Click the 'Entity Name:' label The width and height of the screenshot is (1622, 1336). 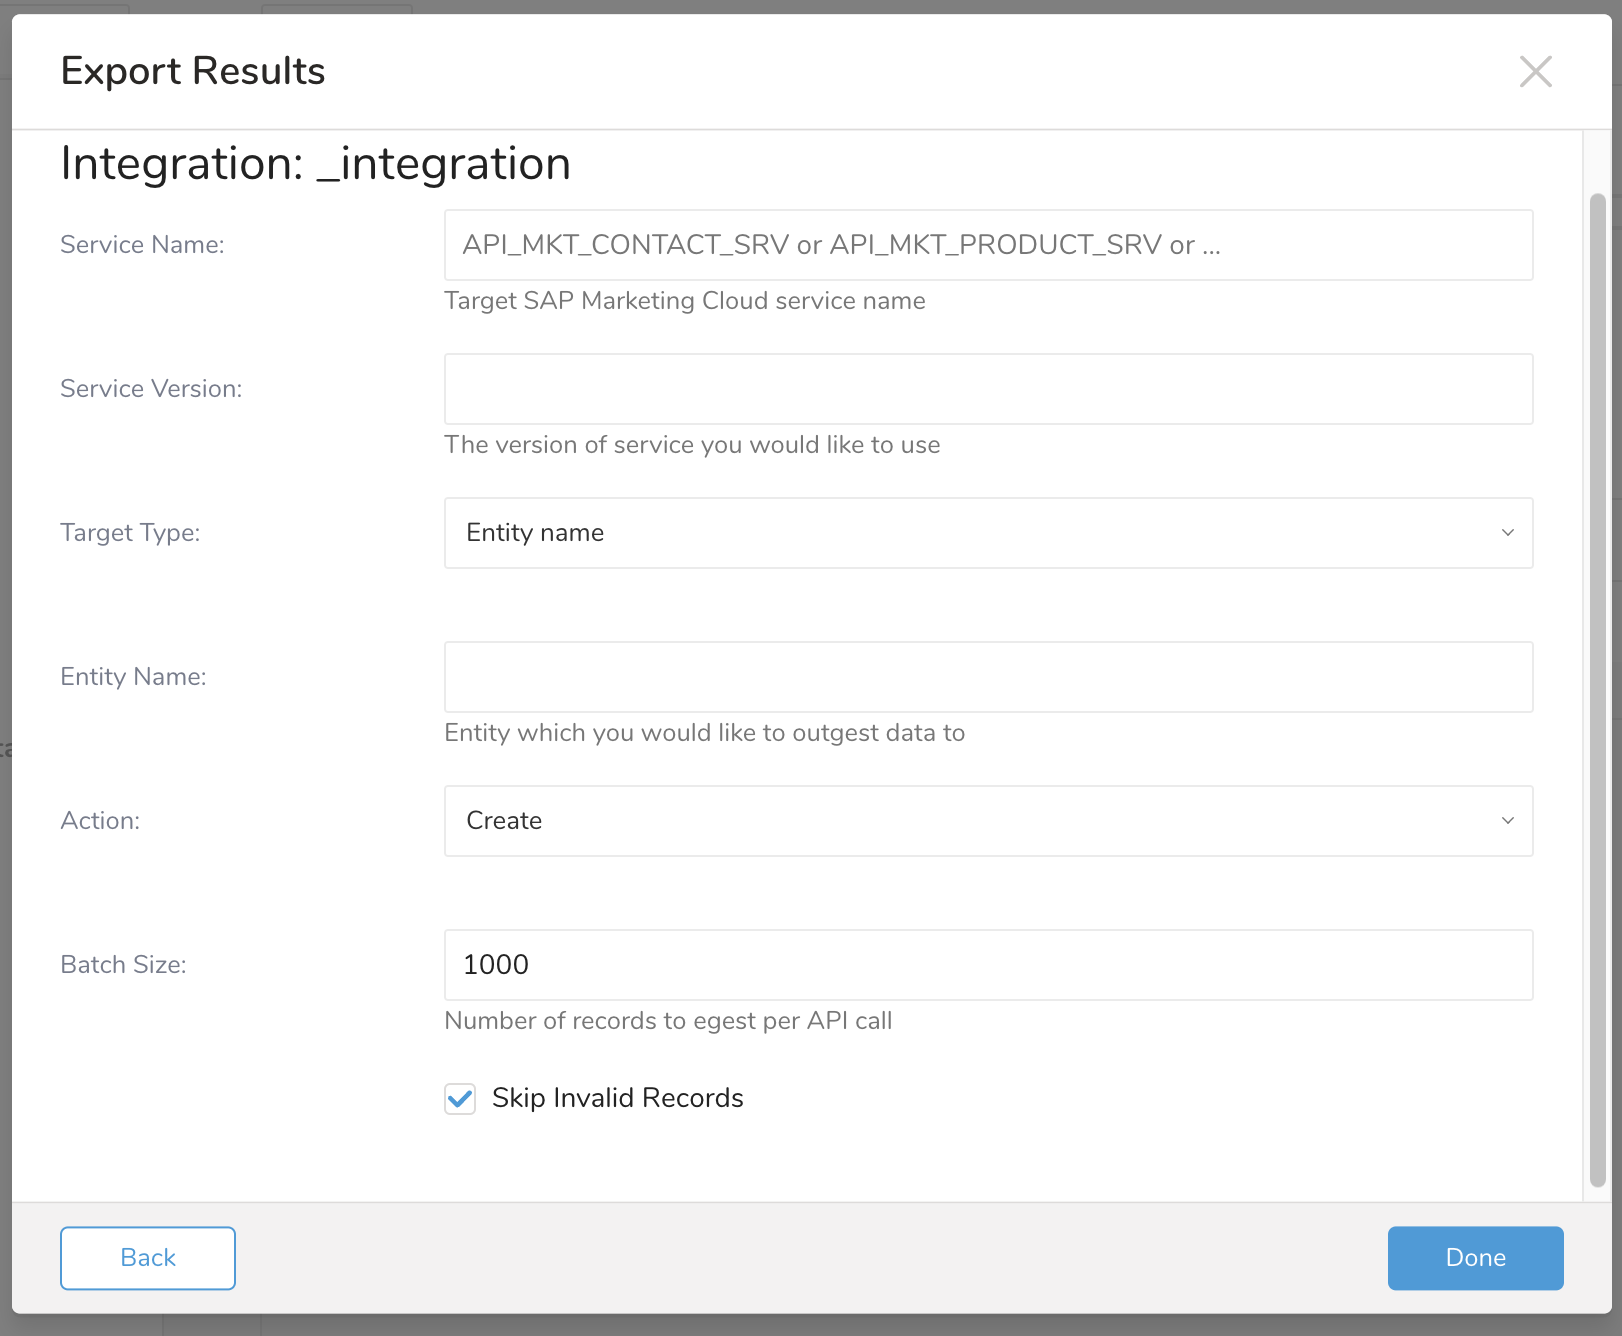(133, 677)
